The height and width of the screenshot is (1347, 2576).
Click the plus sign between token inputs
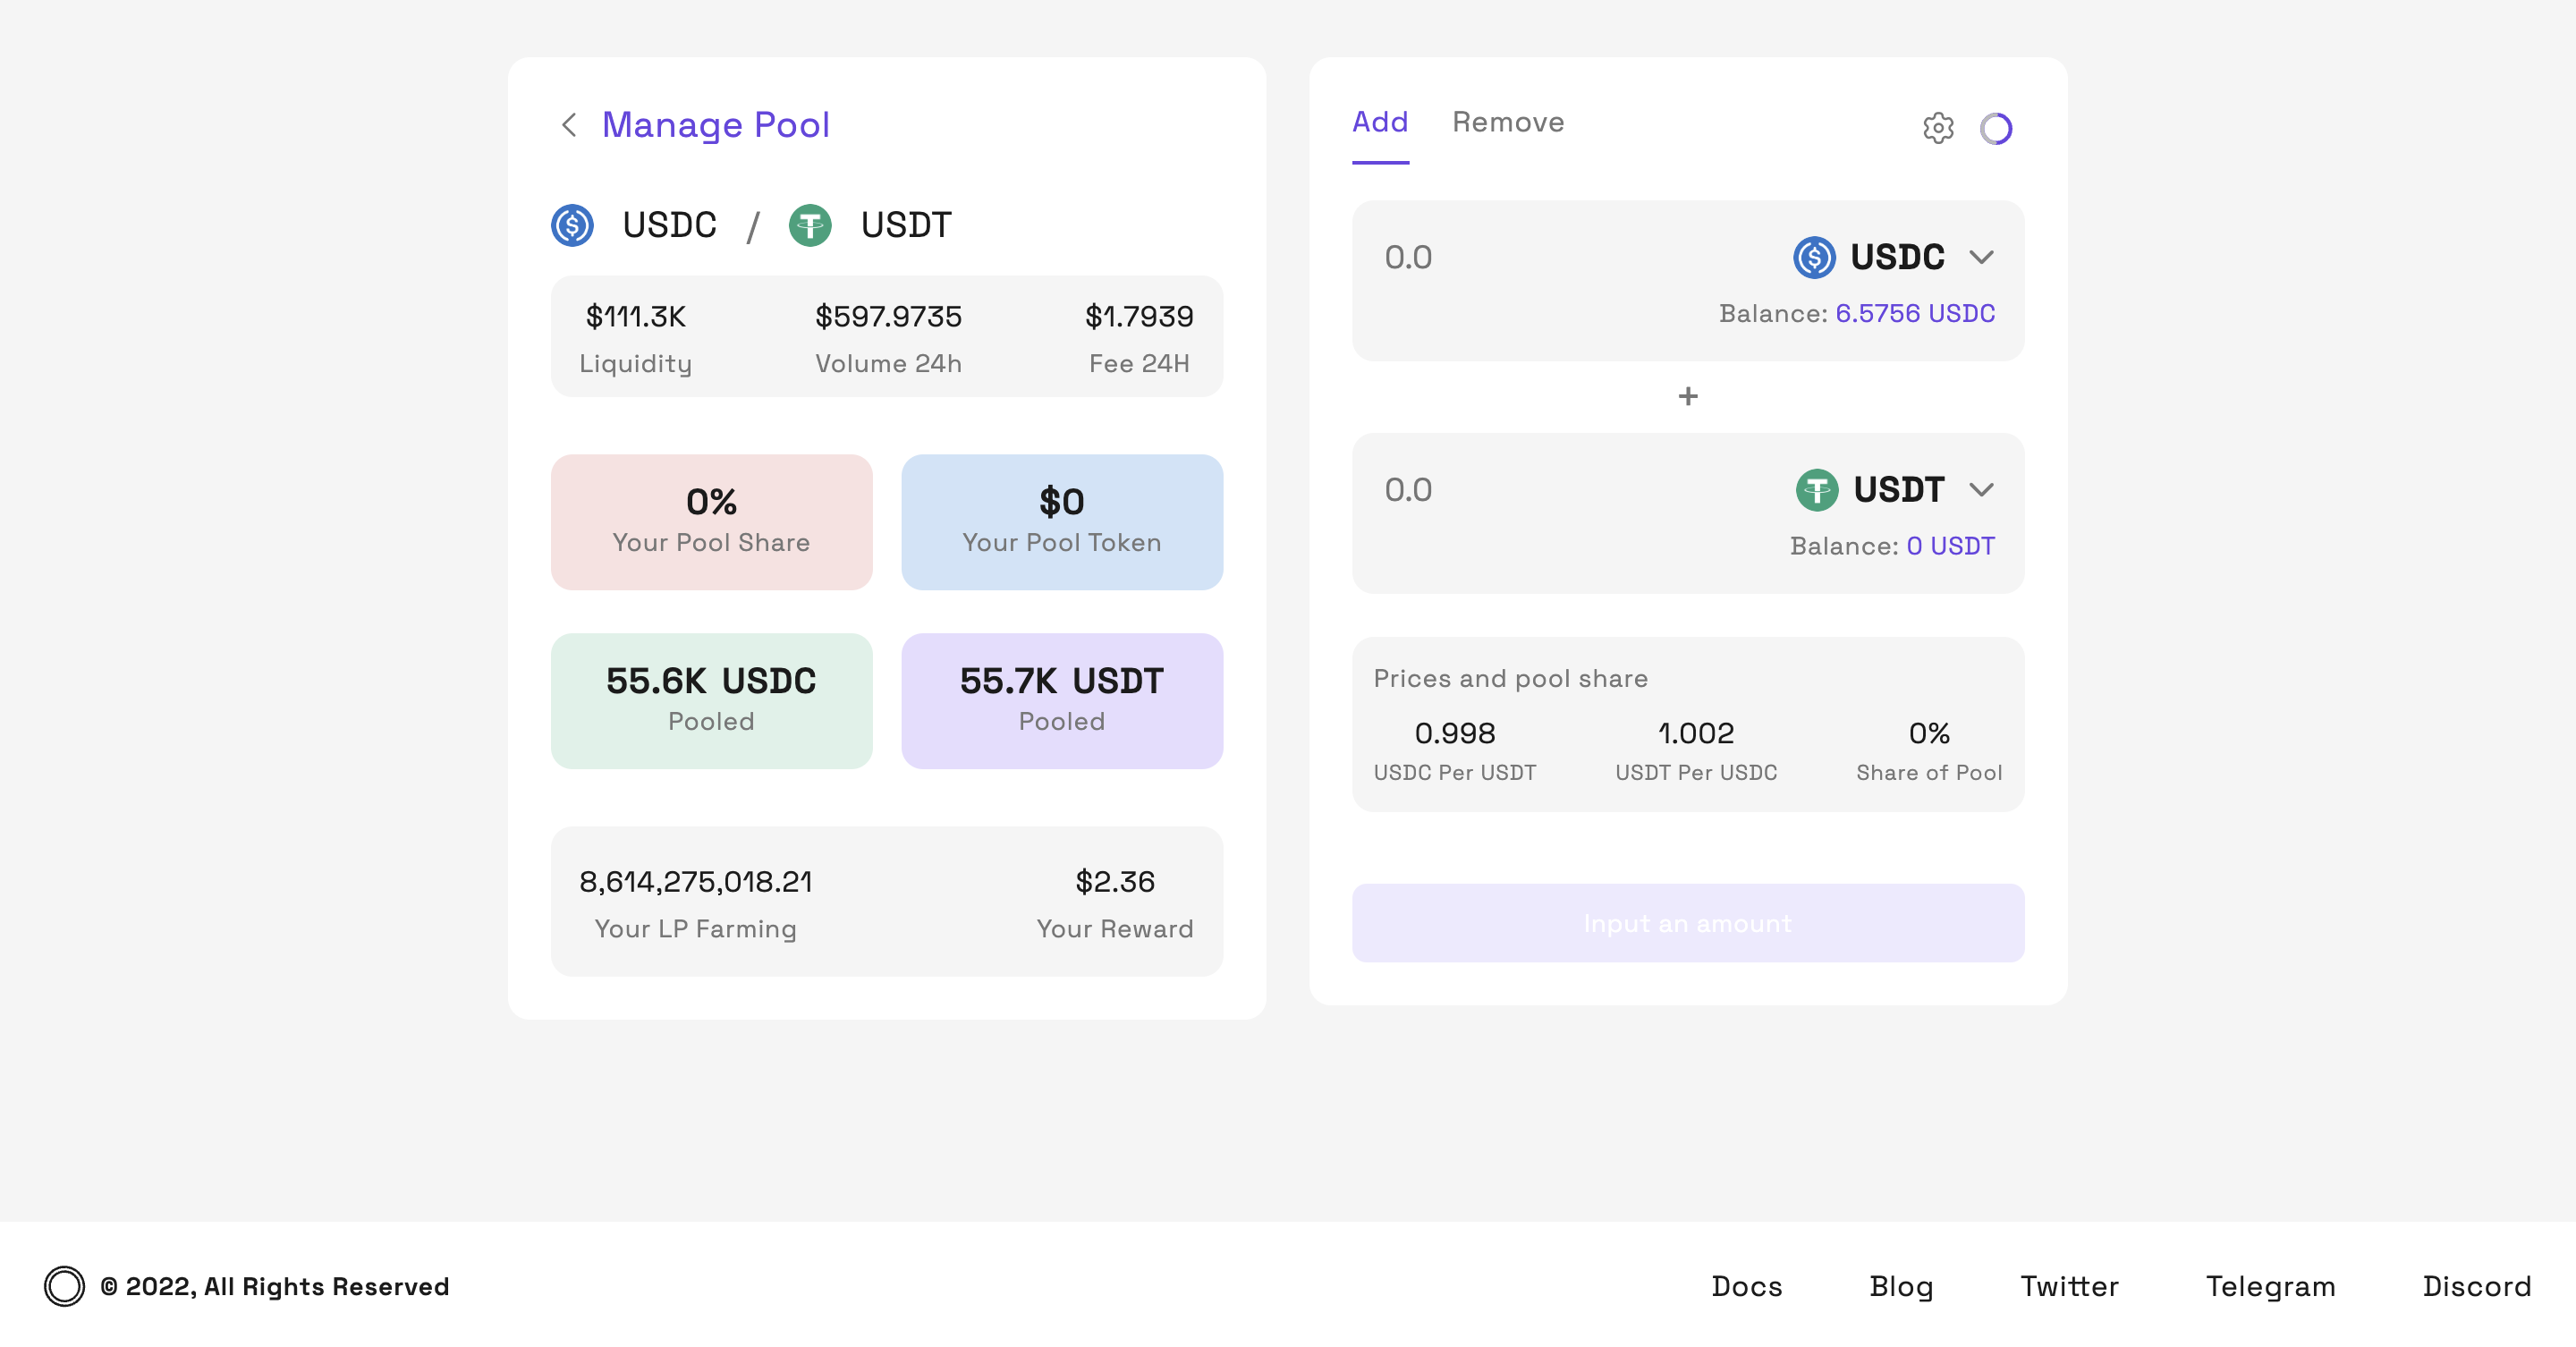click(x=1688, y=397)
